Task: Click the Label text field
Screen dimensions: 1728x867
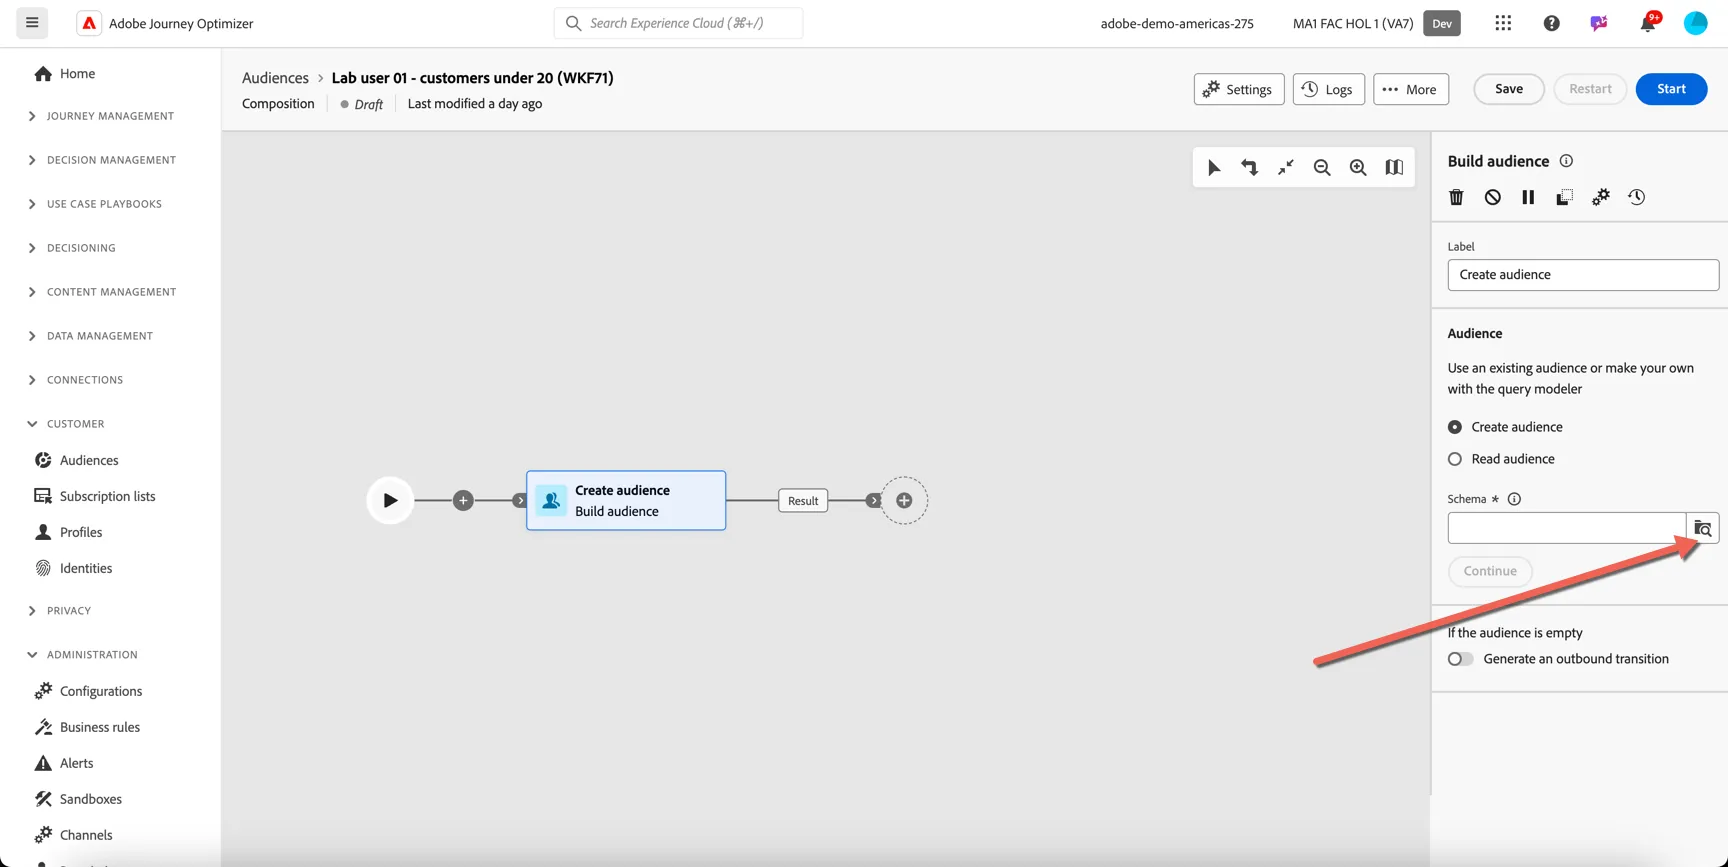Action: point(1582,275)
